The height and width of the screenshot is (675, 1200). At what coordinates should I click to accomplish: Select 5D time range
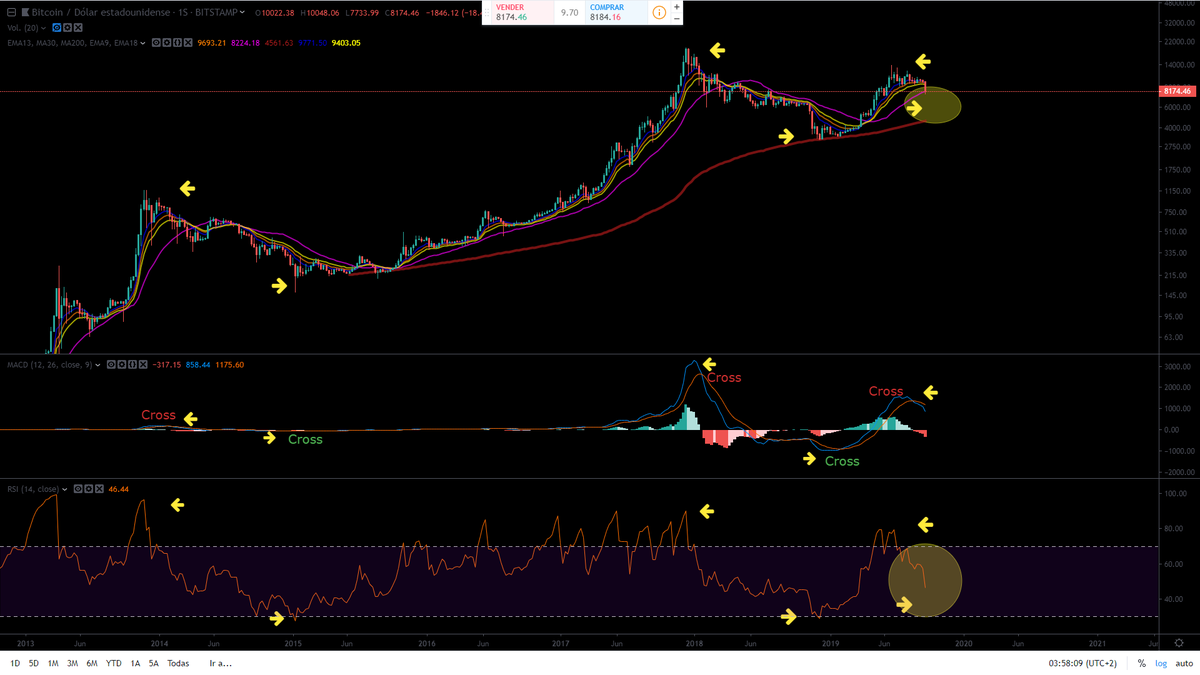click(x=34, y=663)
